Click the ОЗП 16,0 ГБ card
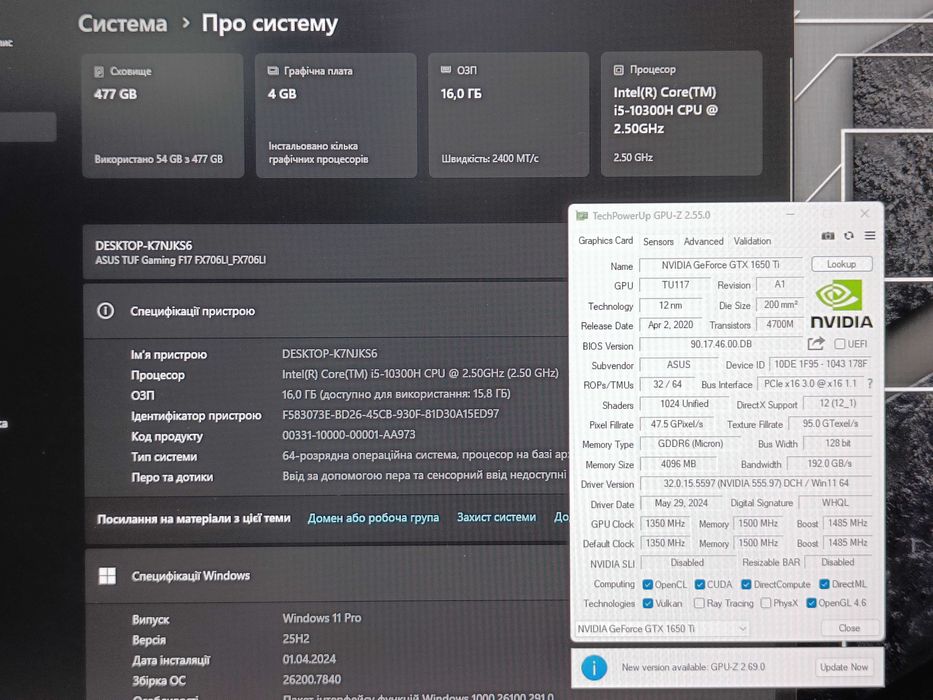Screen dimensions: 933x700 point(509,114)
